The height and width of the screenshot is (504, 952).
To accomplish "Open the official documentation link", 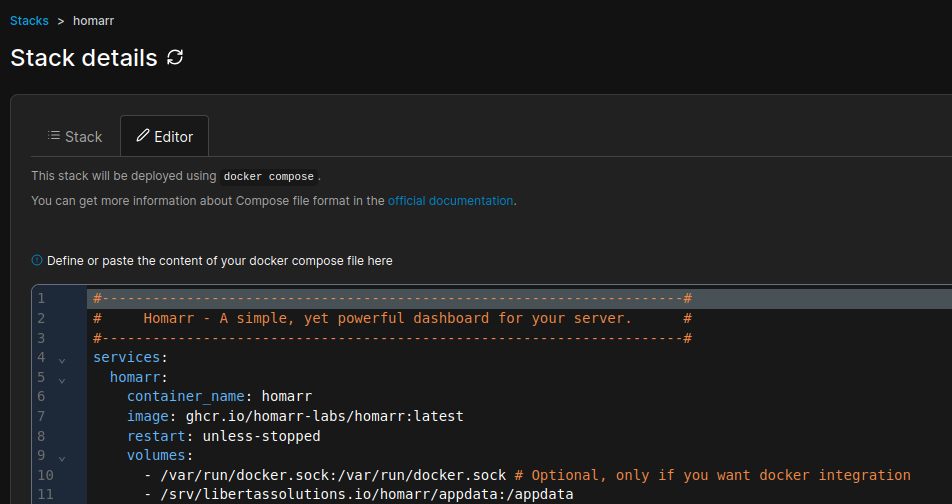I will pyautogui.click(x=450, y=200).
